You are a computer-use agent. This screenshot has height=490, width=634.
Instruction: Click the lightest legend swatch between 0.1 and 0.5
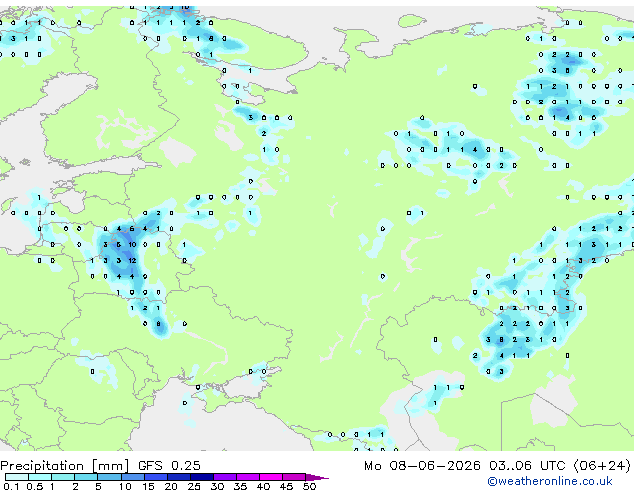(x=17, y=477)
